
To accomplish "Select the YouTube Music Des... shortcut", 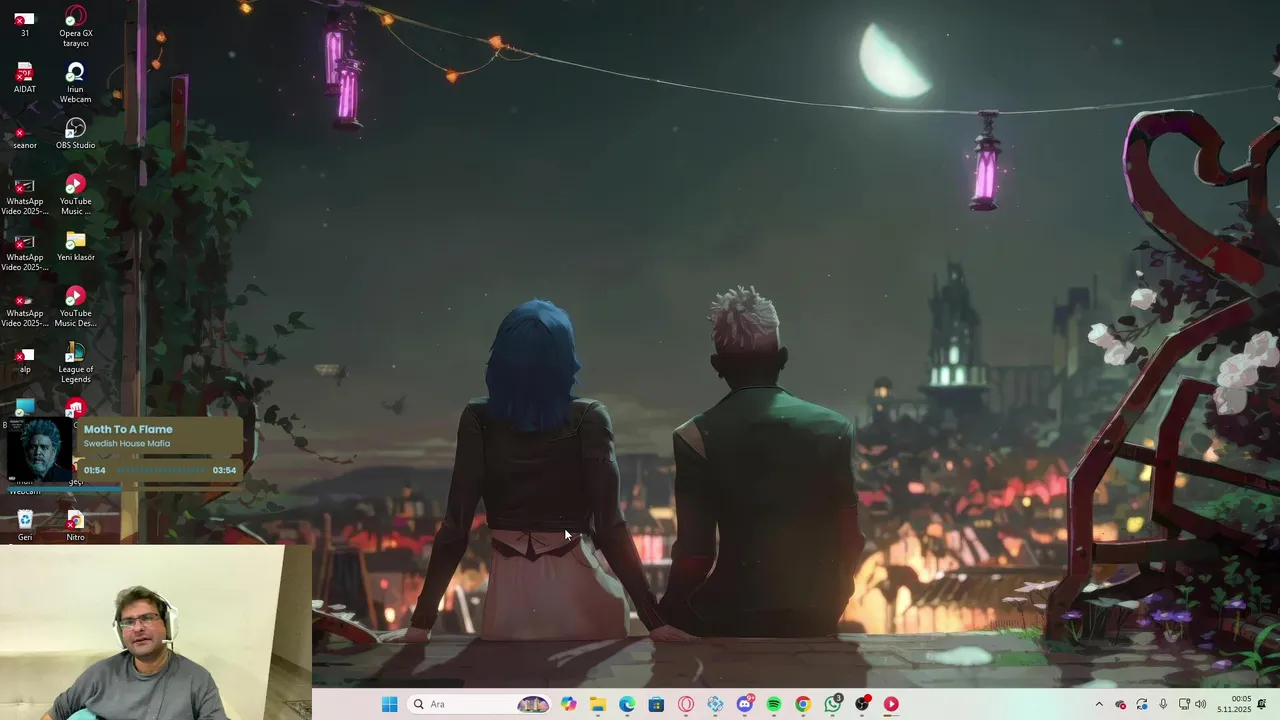I will (x=75, y=306).
